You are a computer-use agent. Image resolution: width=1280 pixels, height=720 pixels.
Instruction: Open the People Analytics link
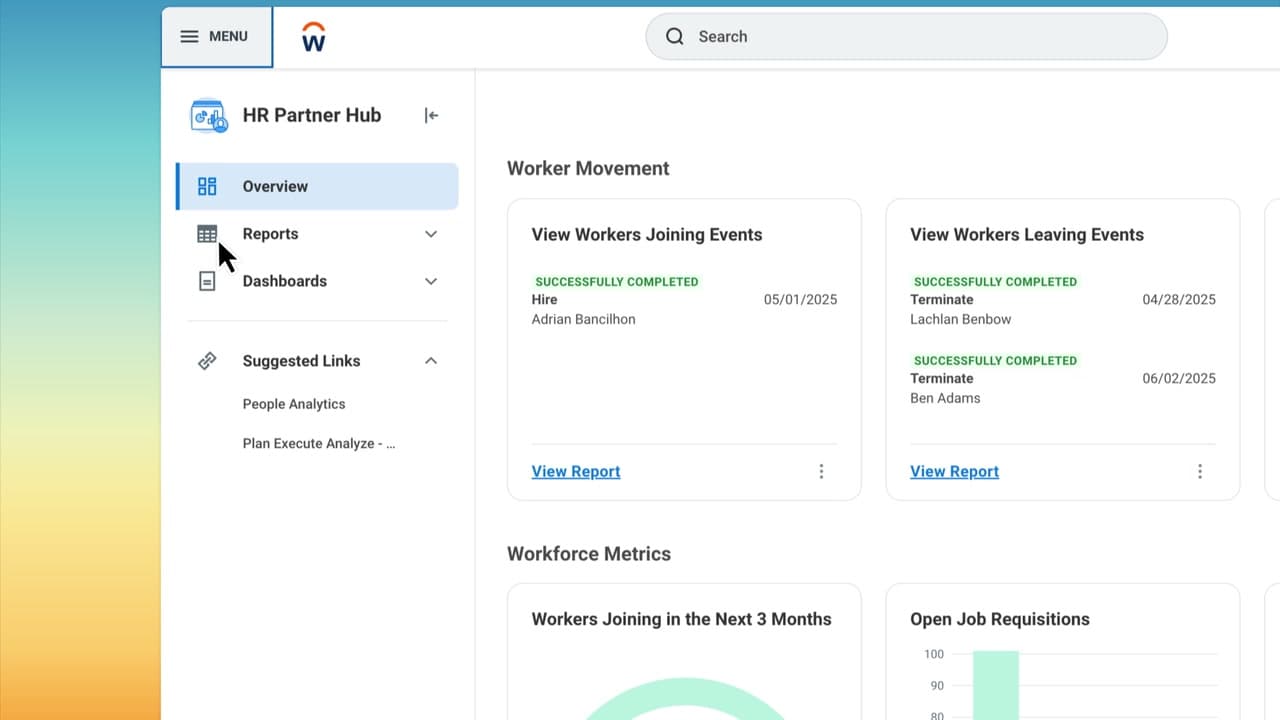point(294,404)
